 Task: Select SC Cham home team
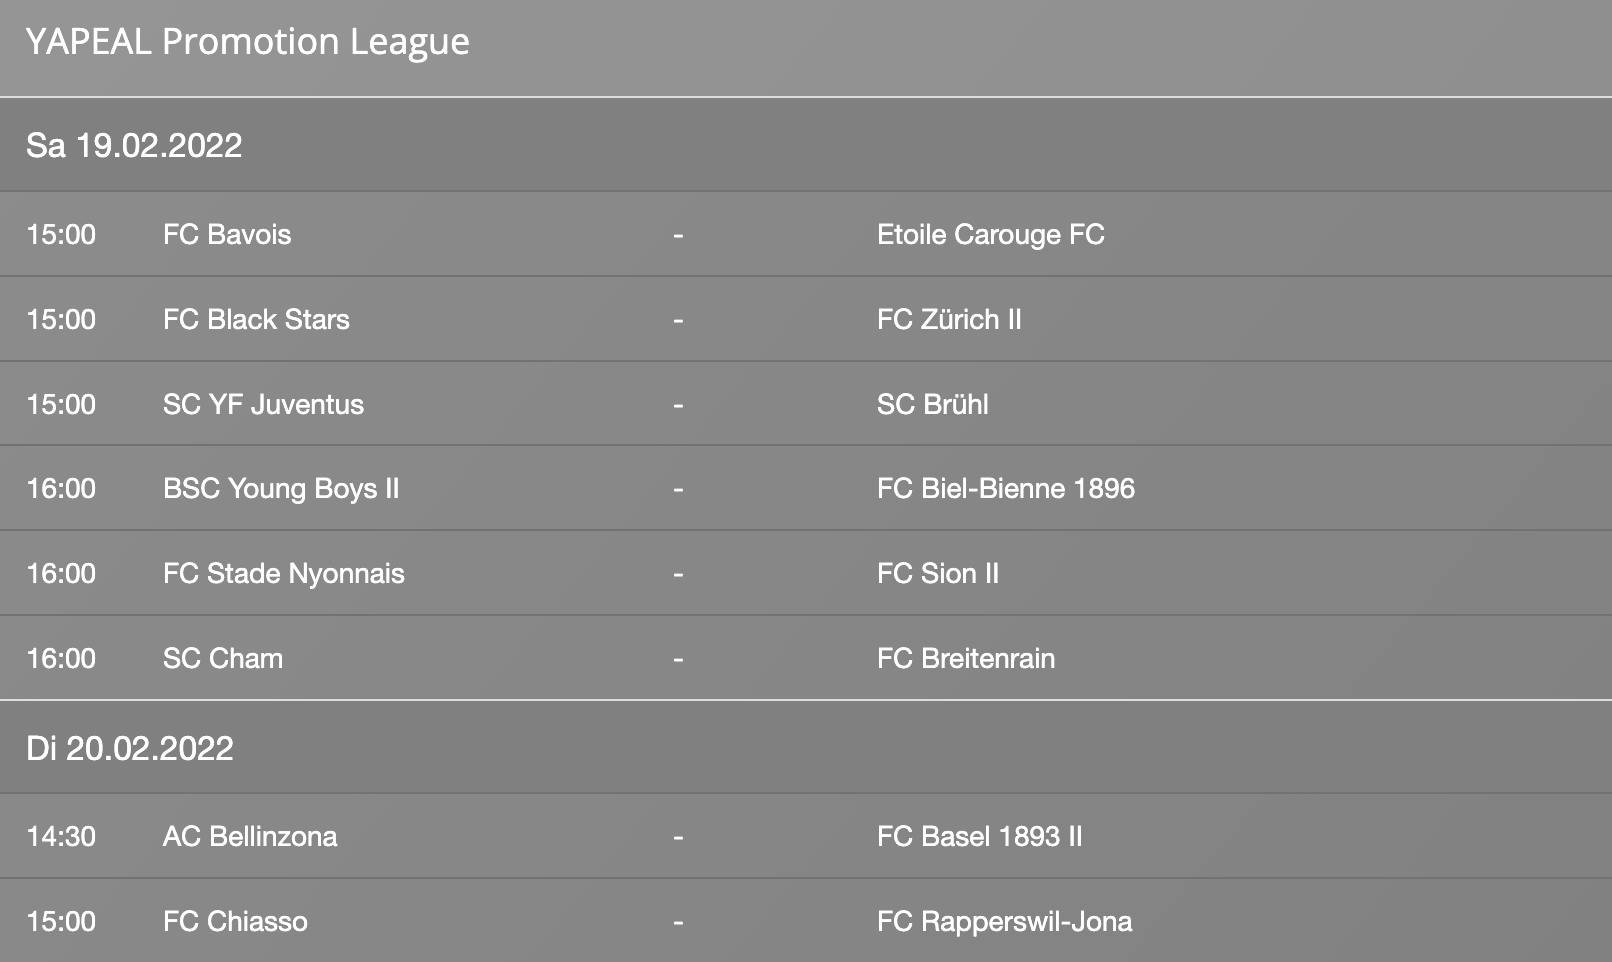(223, 659)
